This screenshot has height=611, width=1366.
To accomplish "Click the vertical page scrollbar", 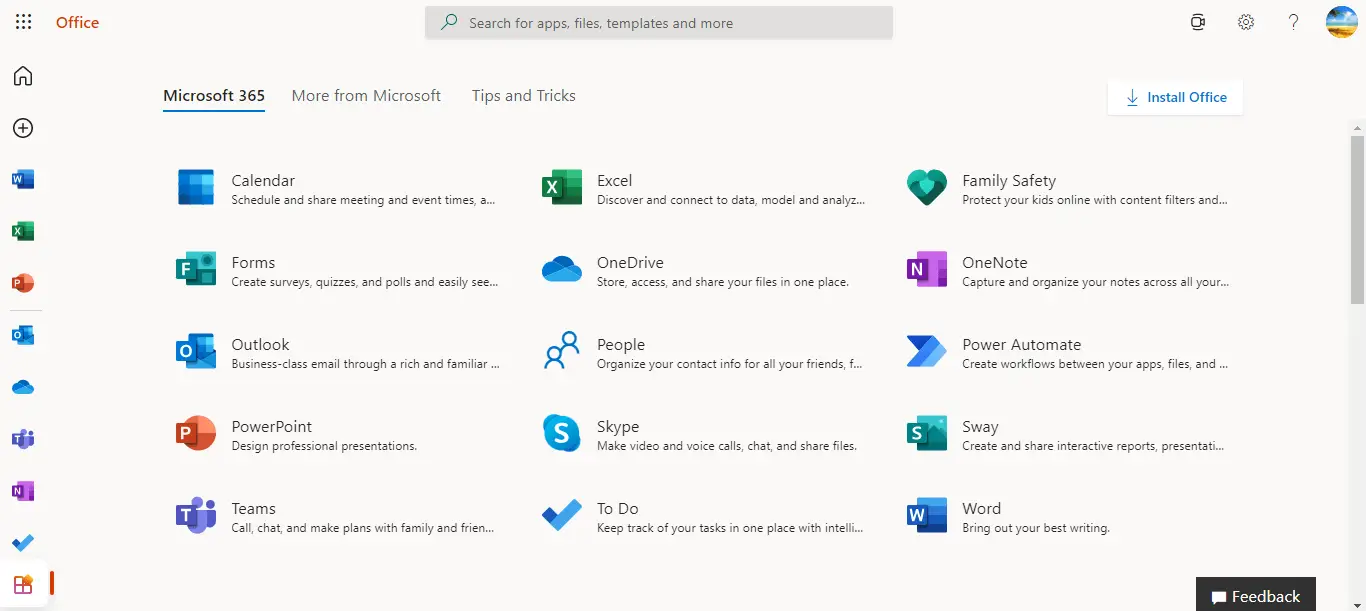I will coord(1357,218).
